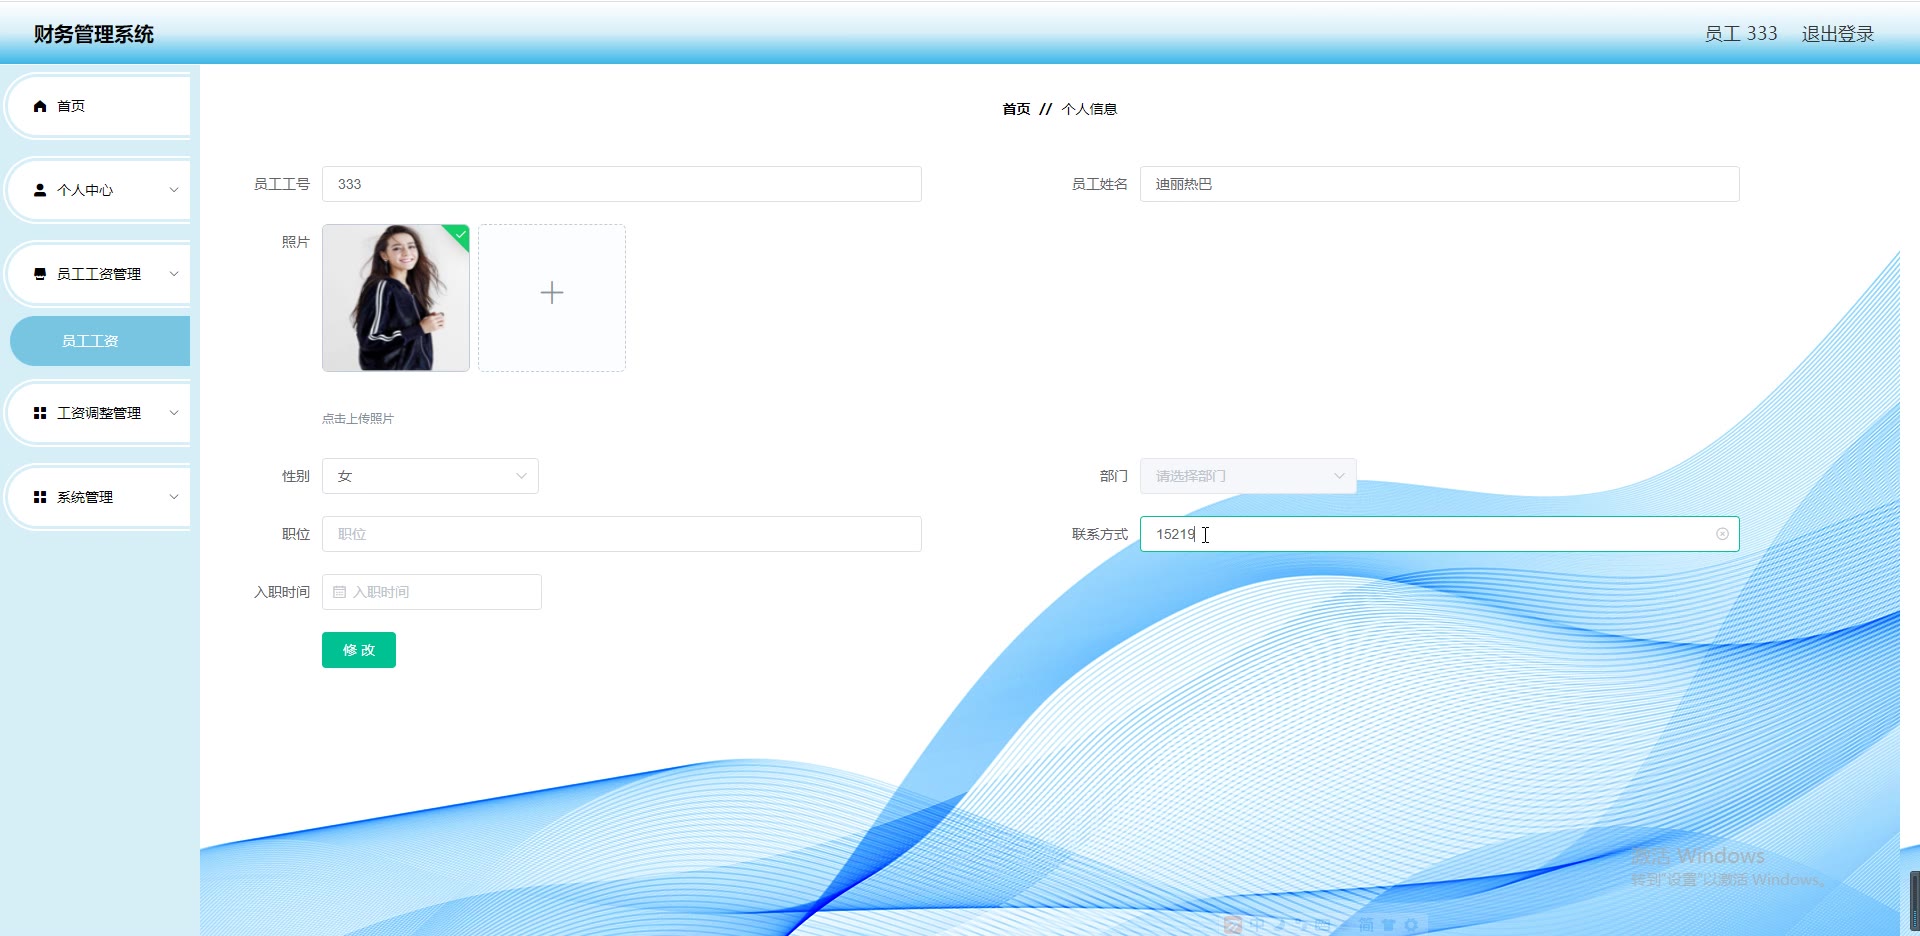This screenshot has width=1920, height=936.
Task: Click the grid icon beside 系统管理
Action: coord(40,497)
